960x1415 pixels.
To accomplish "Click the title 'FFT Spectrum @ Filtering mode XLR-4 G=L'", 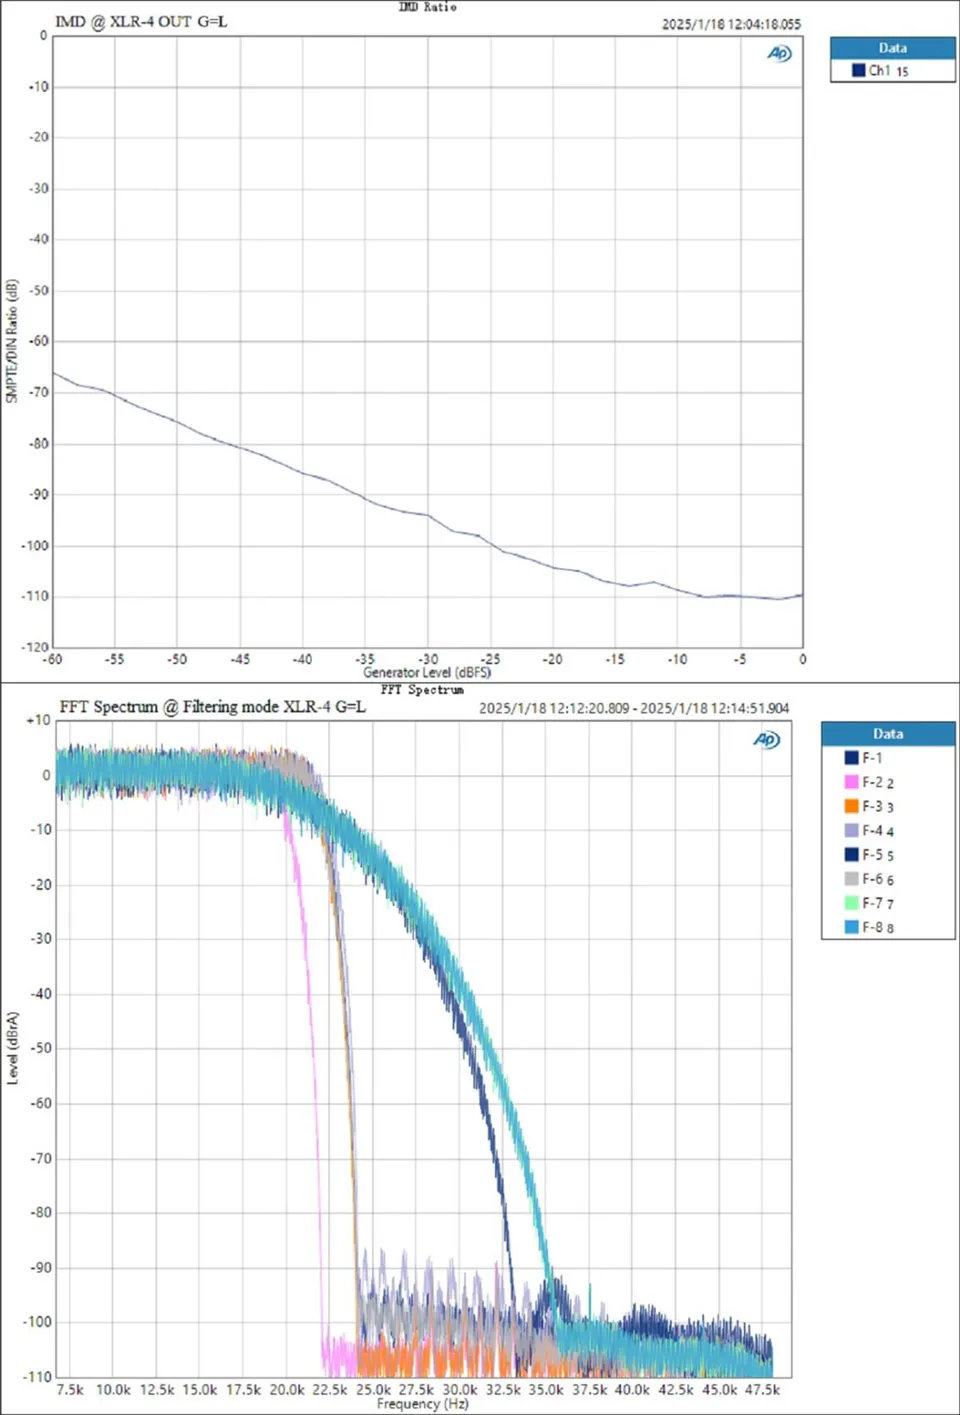I will (212, 707).
